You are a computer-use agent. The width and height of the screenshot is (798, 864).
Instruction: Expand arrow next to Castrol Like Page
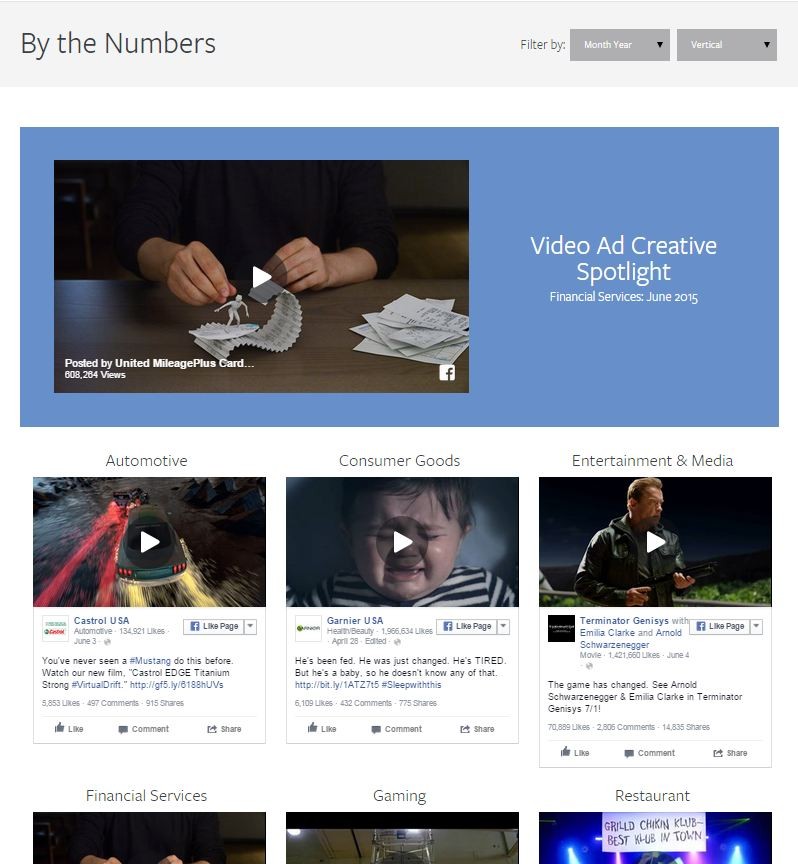[250, 626]
